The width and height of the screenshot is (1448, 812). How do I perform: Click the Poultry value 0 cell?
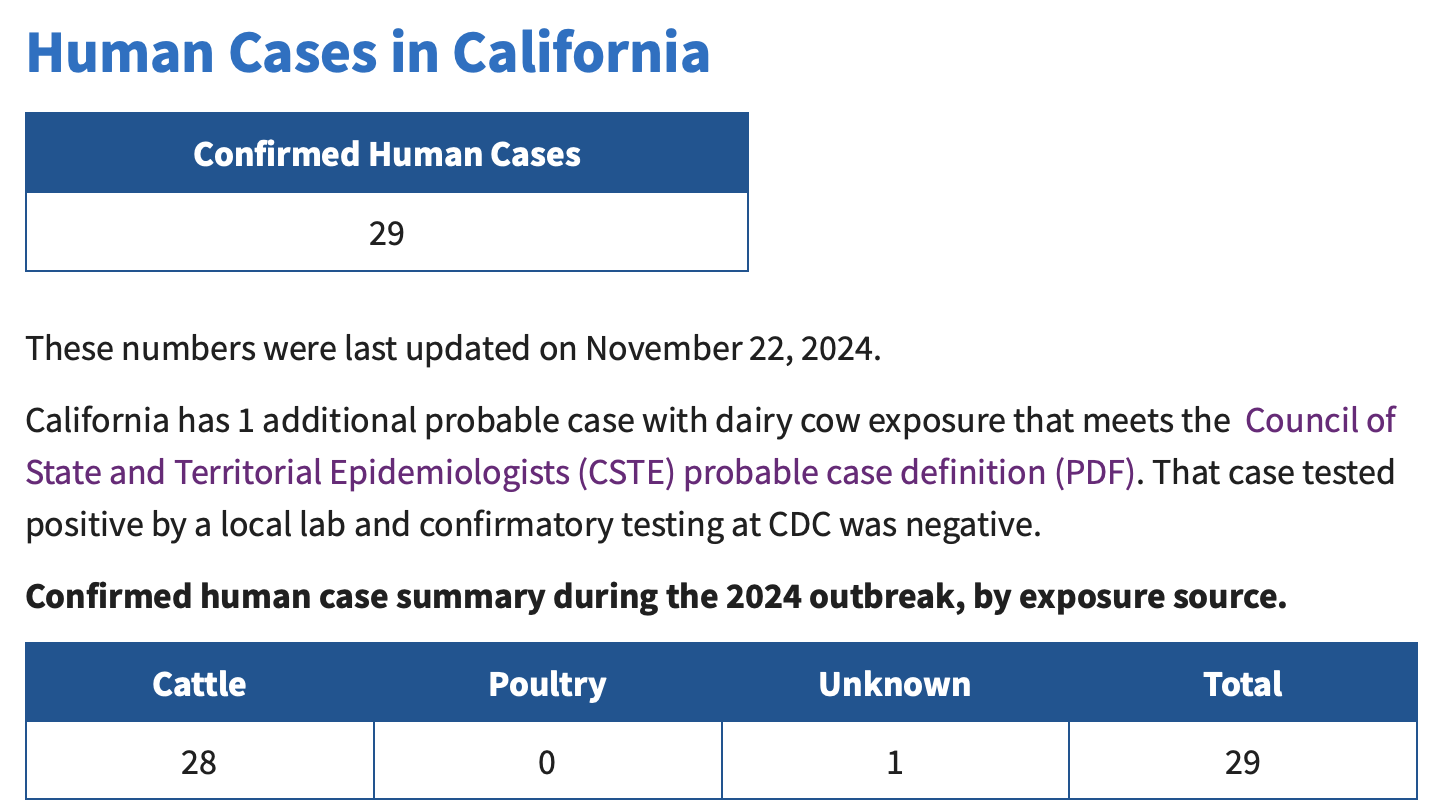click(548, 762)
